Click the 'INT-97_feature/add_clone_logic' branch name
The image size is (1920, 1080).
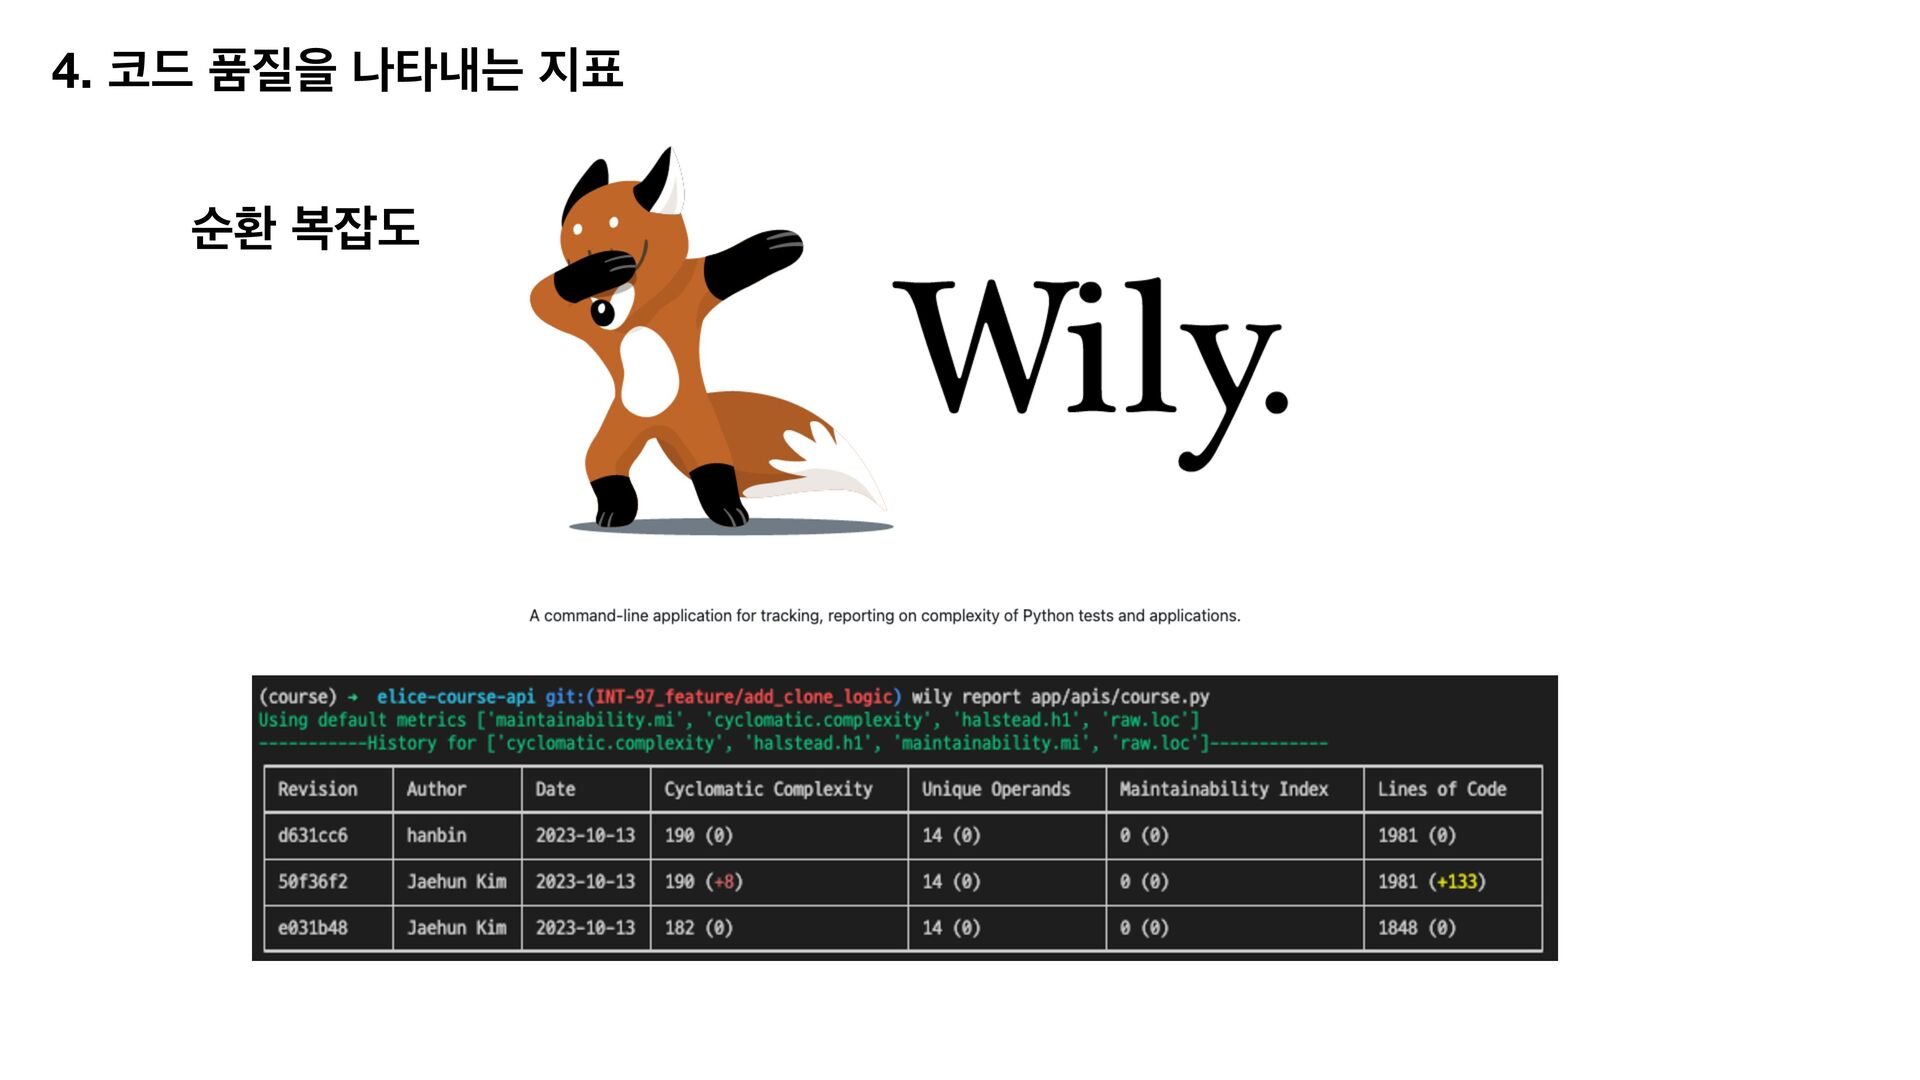(744, 697)
